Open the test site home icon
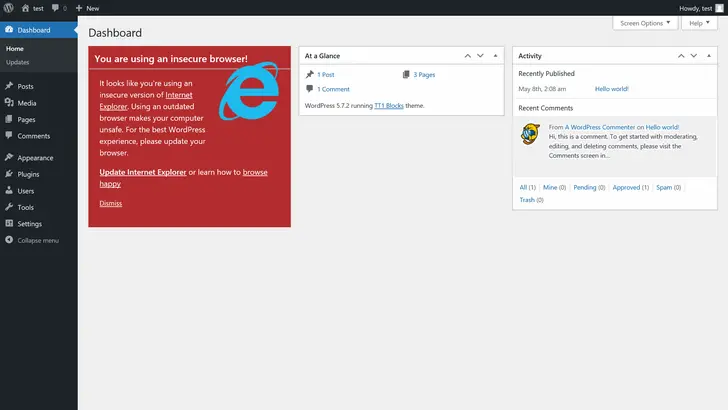Image resolution: width=728 pixels, height=410 pixels. 26,8
